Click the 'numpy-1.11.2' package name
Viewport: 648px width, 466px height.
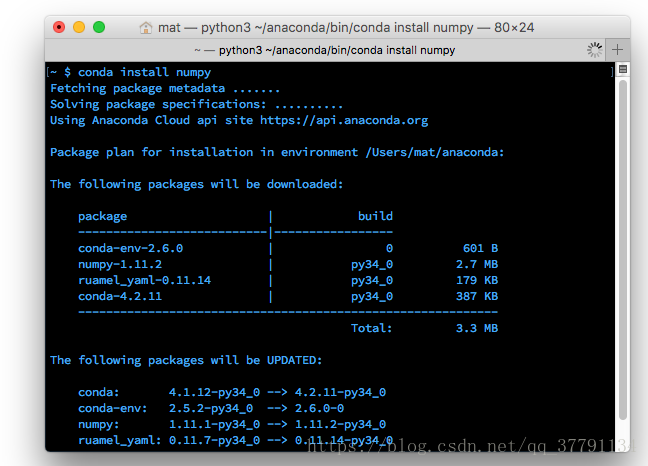pyautogui.click(x=120, y=264)
